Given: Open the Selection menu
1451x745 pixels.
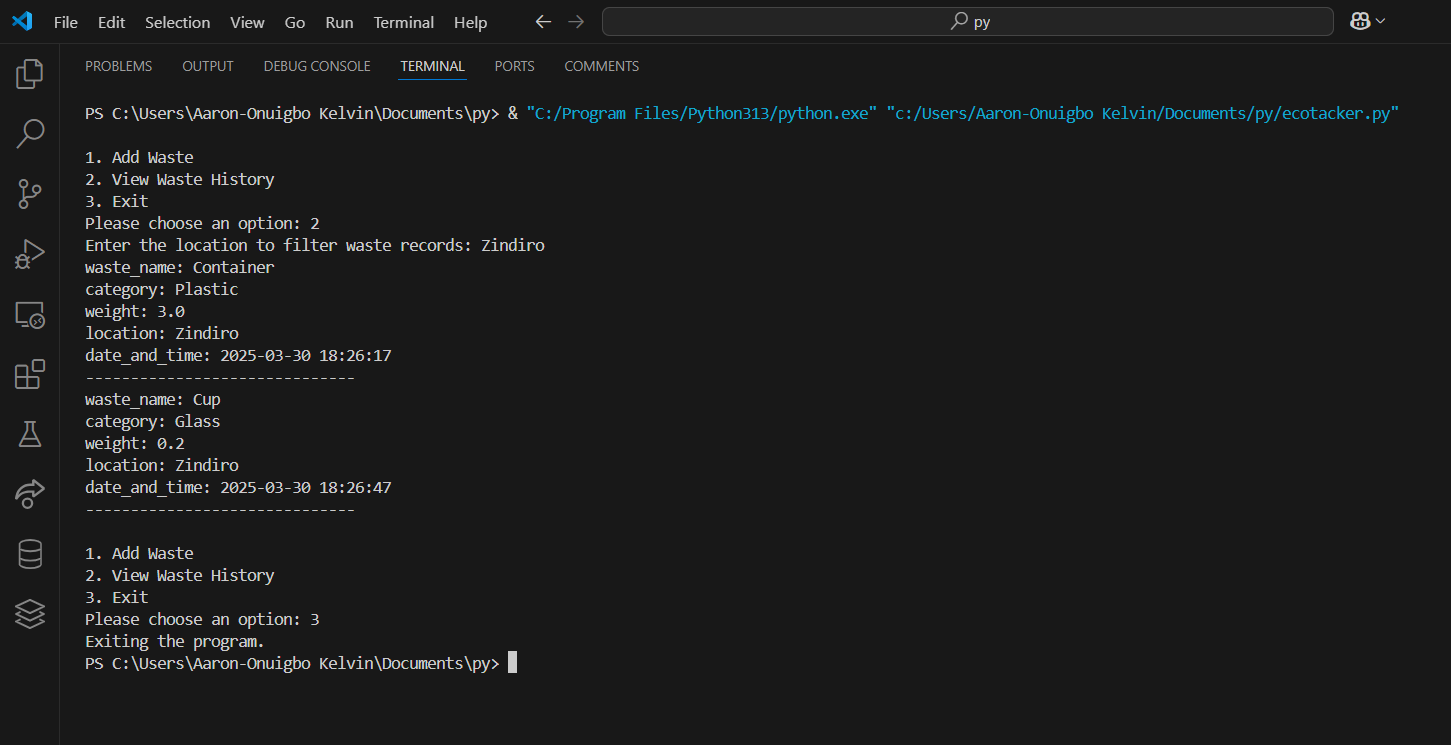Looking at the screenshot, I should pos(178,22).
